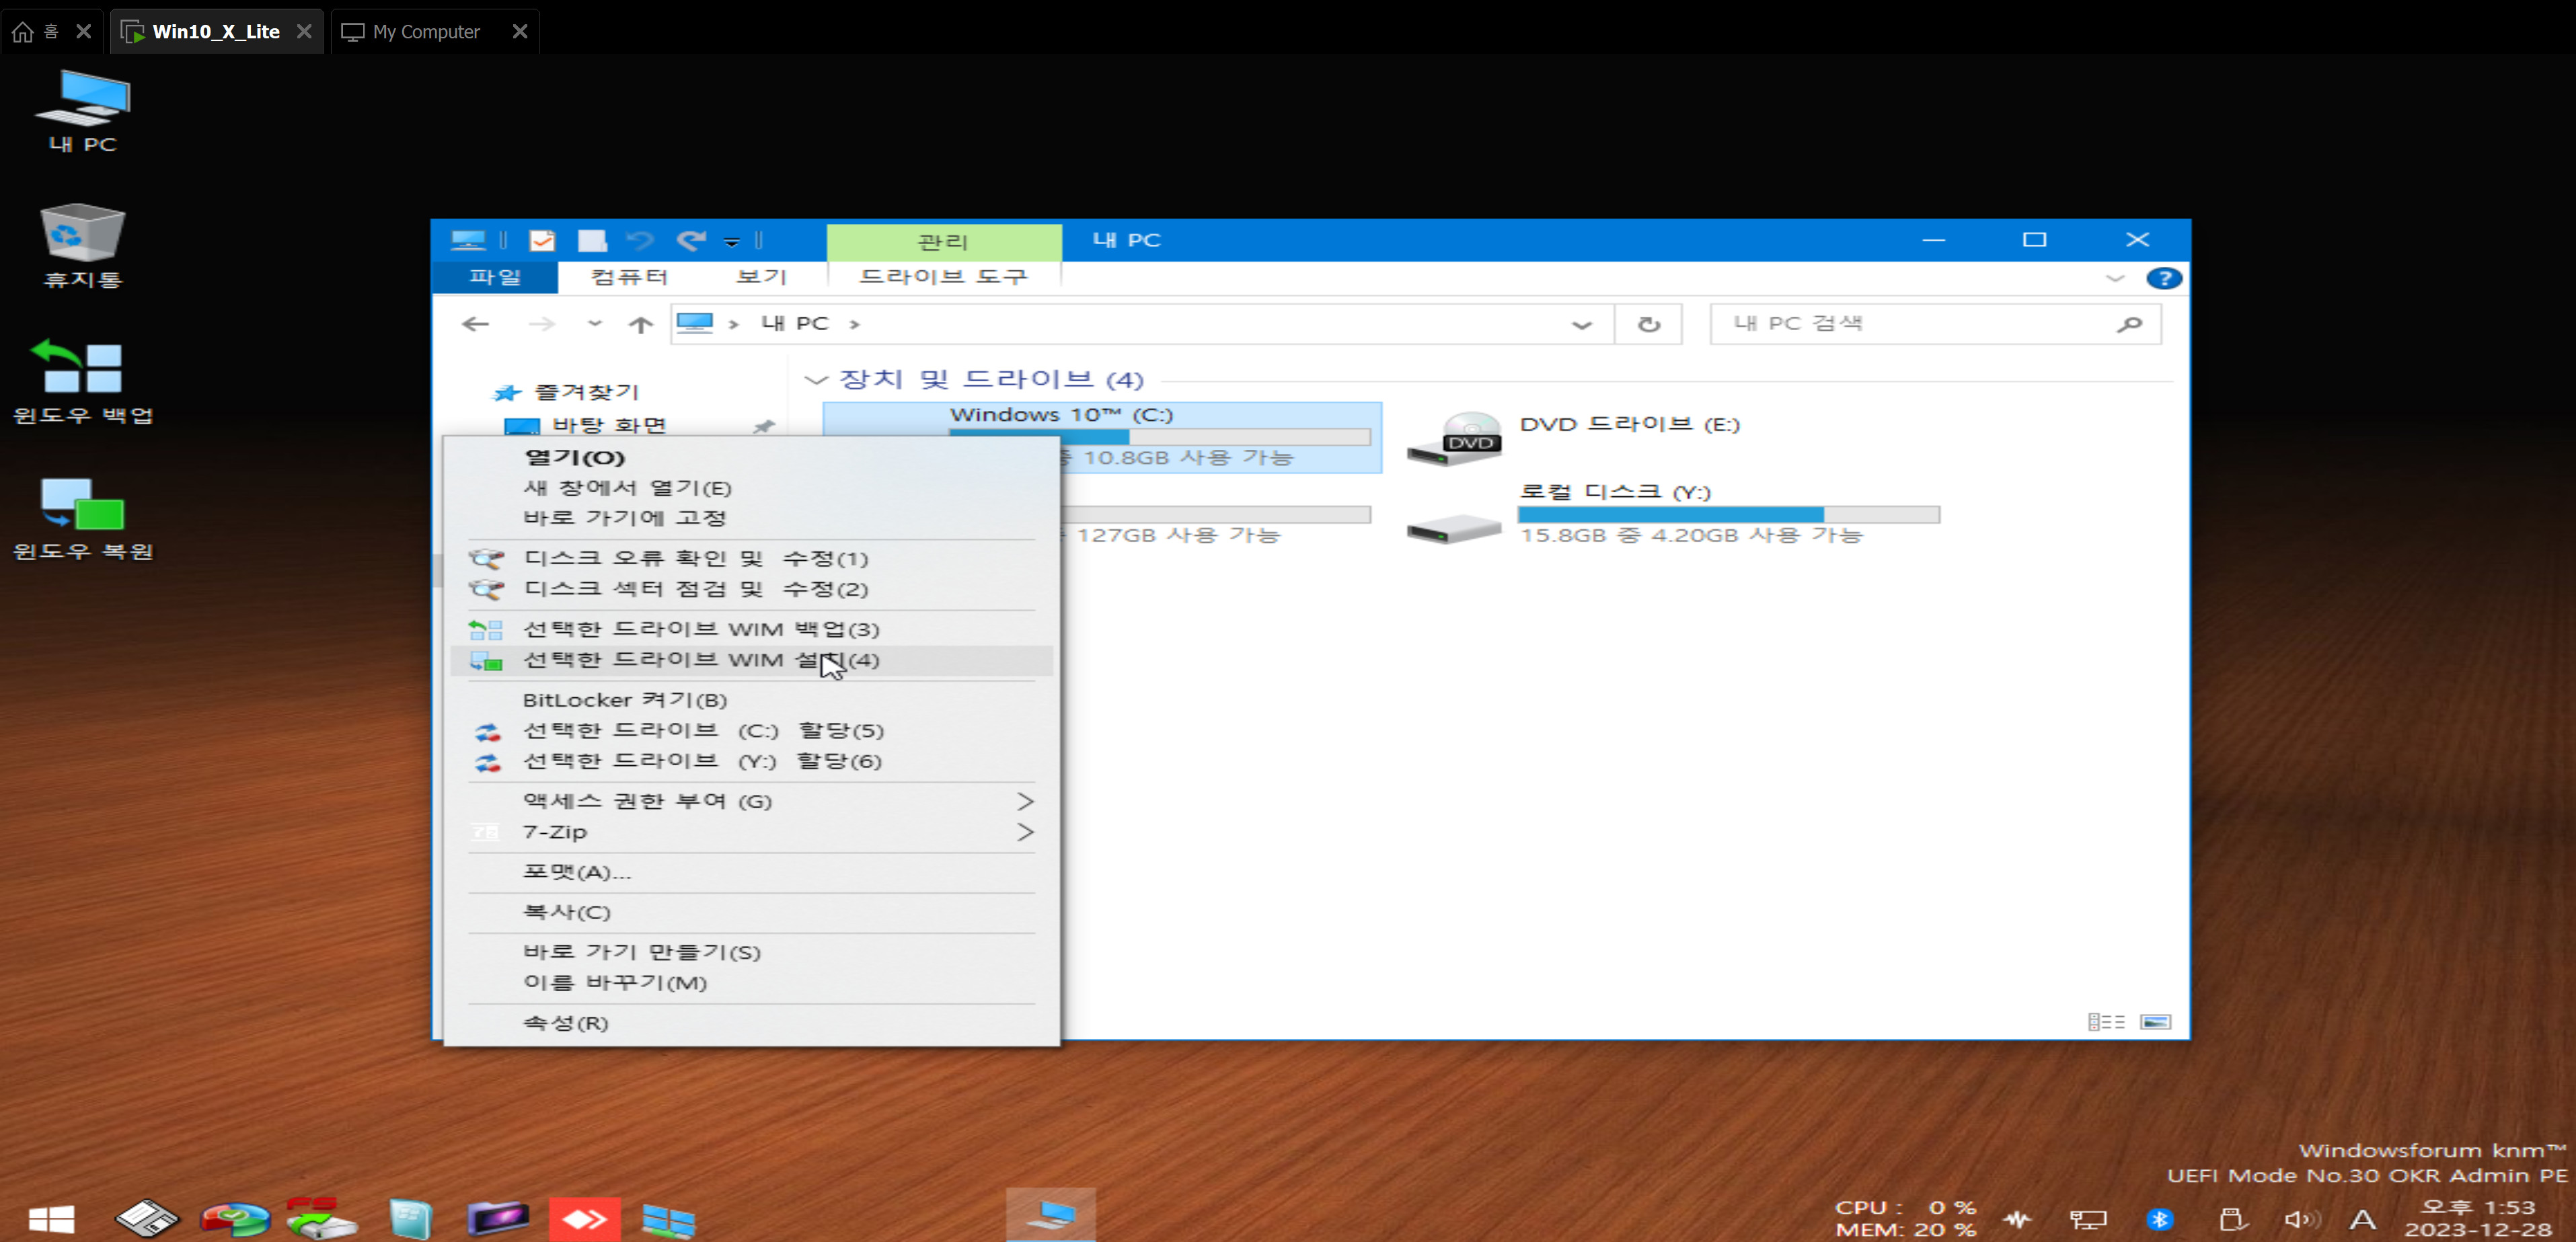Expand 7-Zip submenu arrow
2576x1242 pixels.
[x=1027, y=831]
